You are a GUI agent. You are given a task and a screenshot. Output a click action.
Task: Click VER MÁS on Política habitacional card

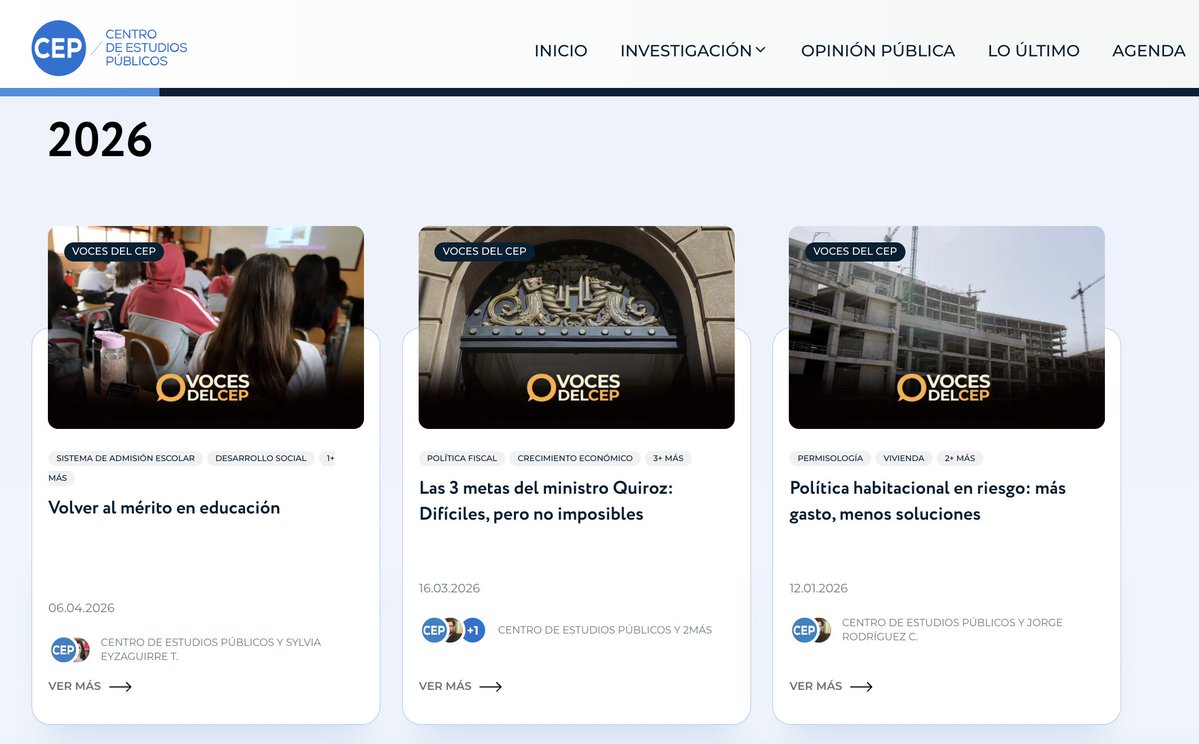pos(831,687)
